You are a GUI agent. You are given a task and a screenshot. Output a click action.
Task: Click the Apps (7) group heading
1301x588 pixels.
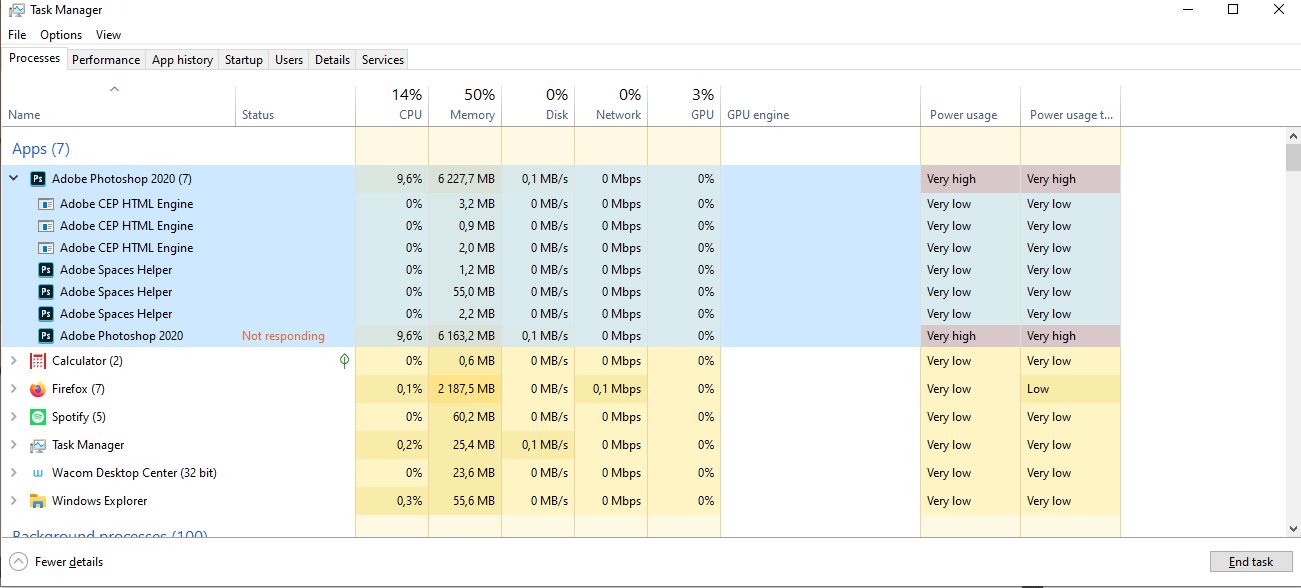pos(41,149)
